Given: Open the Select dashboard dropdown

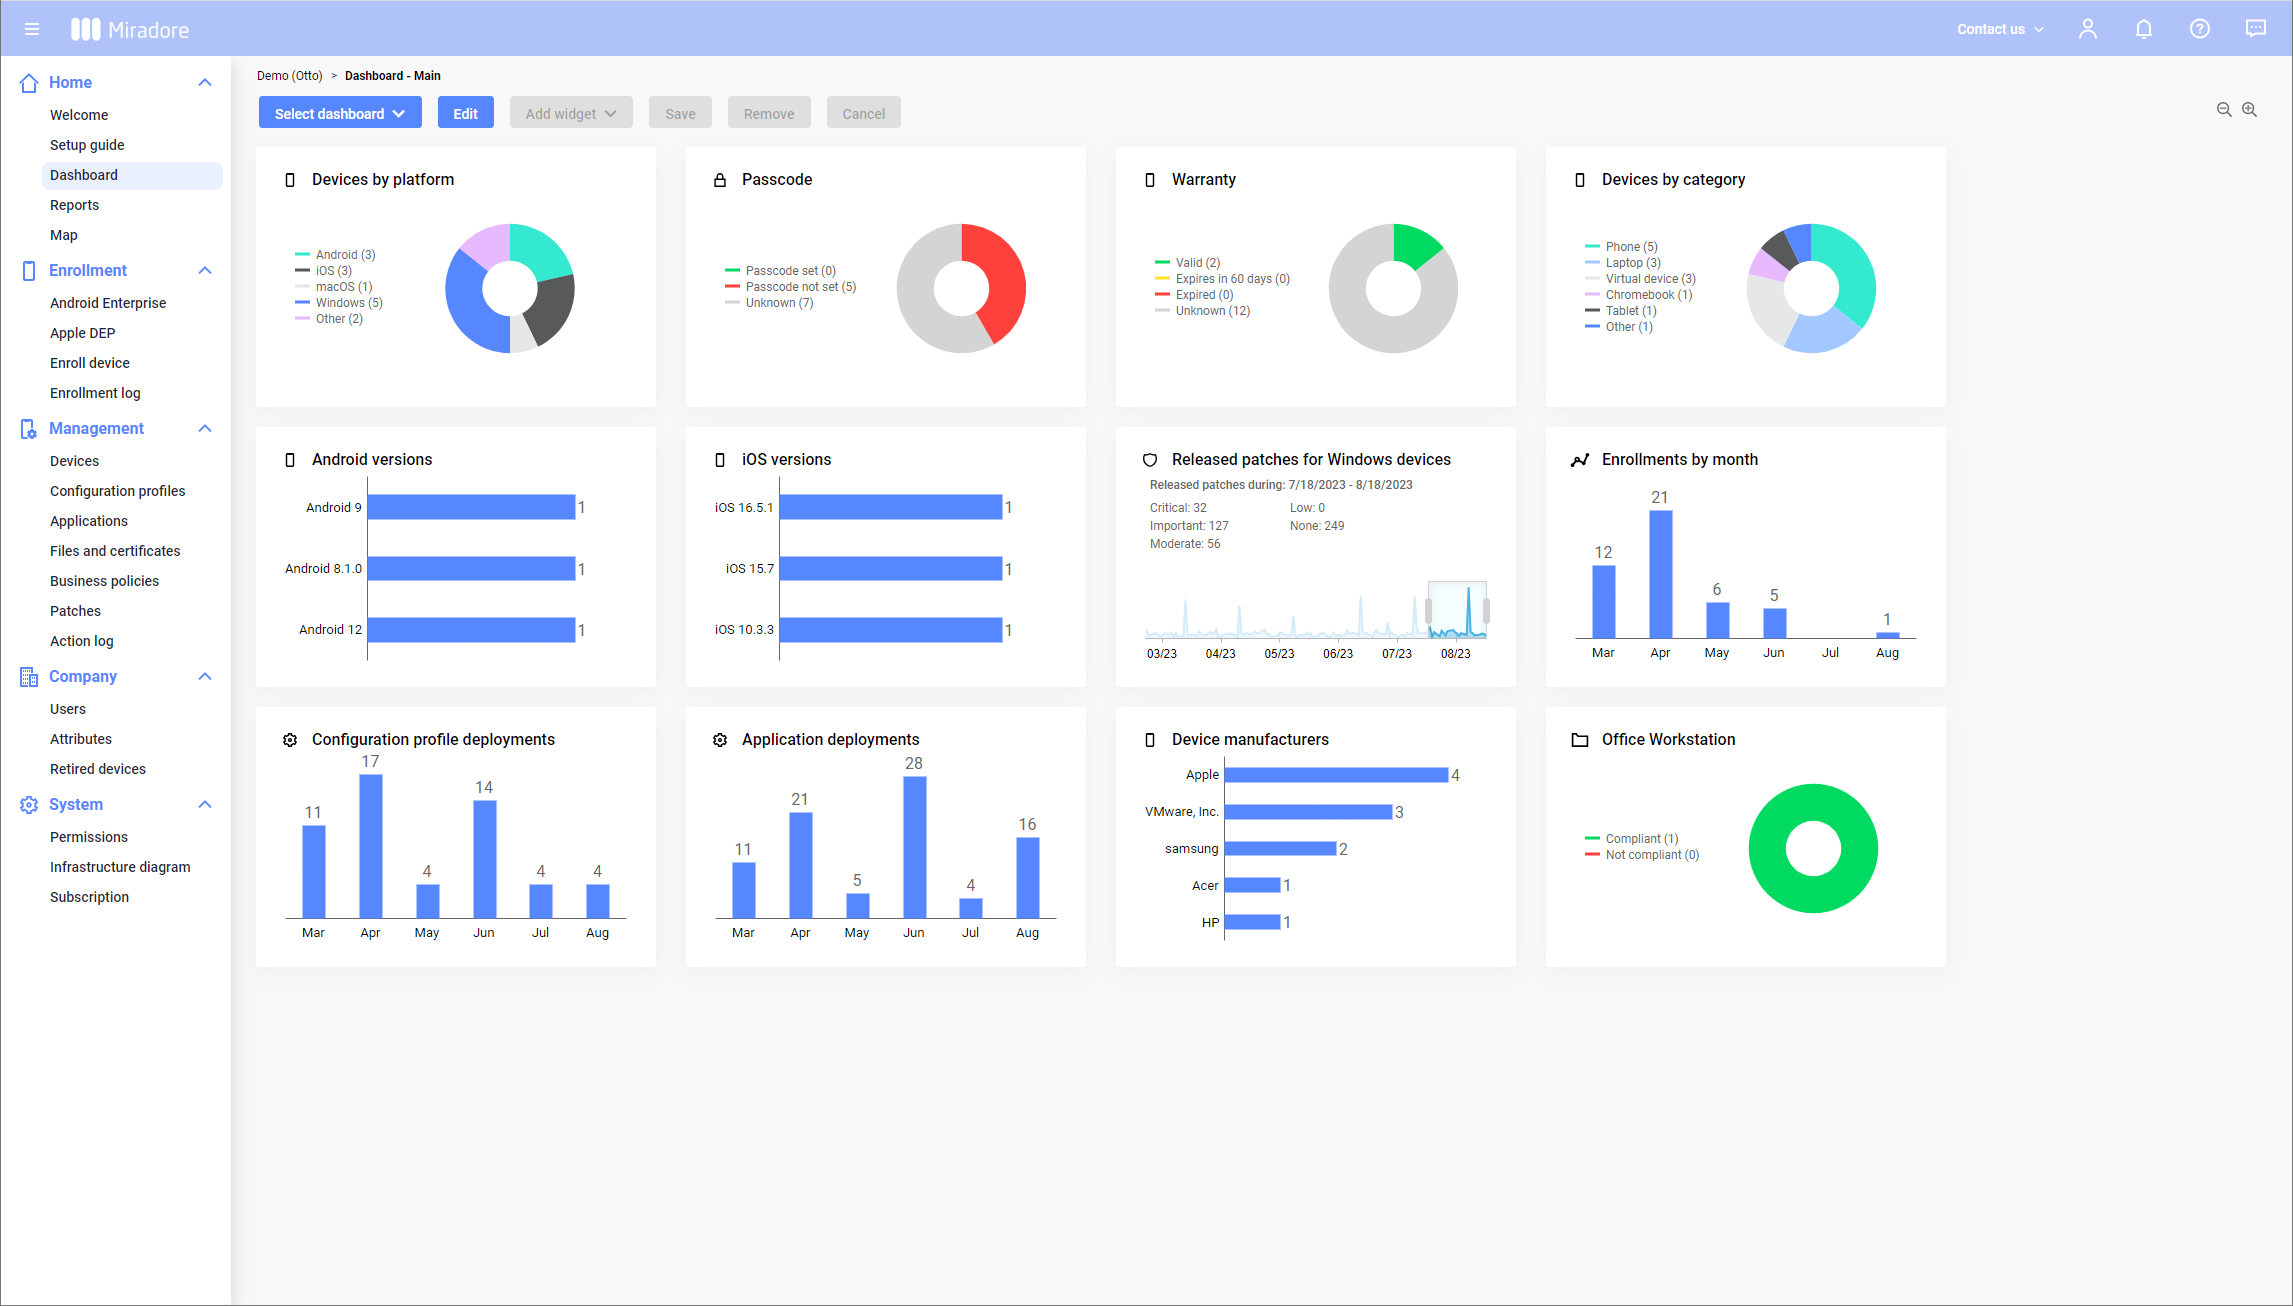Looking at the screenshot, I should pyautogui.click(x=337, y=113).
